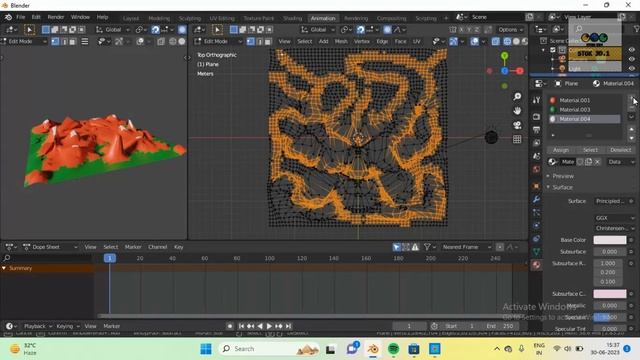Open the Nearest Frame snapping dropdown
640x360 pixels.
[x=467, y=247]
